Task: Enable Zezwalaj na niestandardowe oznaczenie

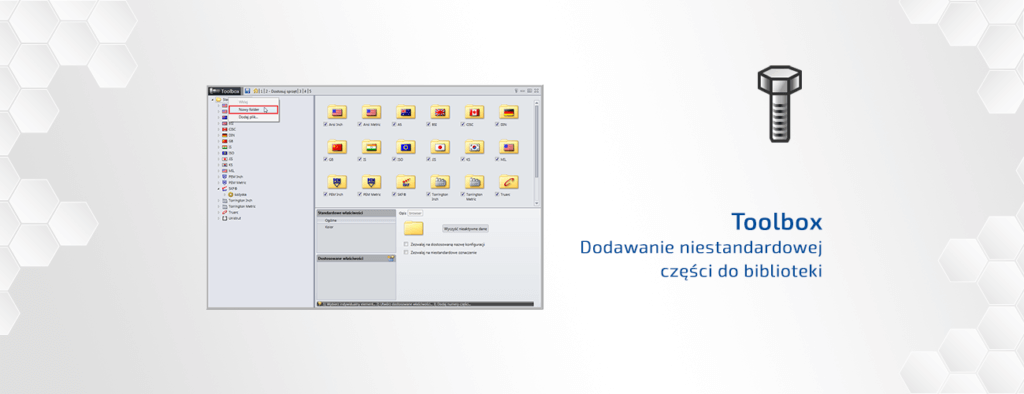Action: pyautogui.click(x=406, y=252)
